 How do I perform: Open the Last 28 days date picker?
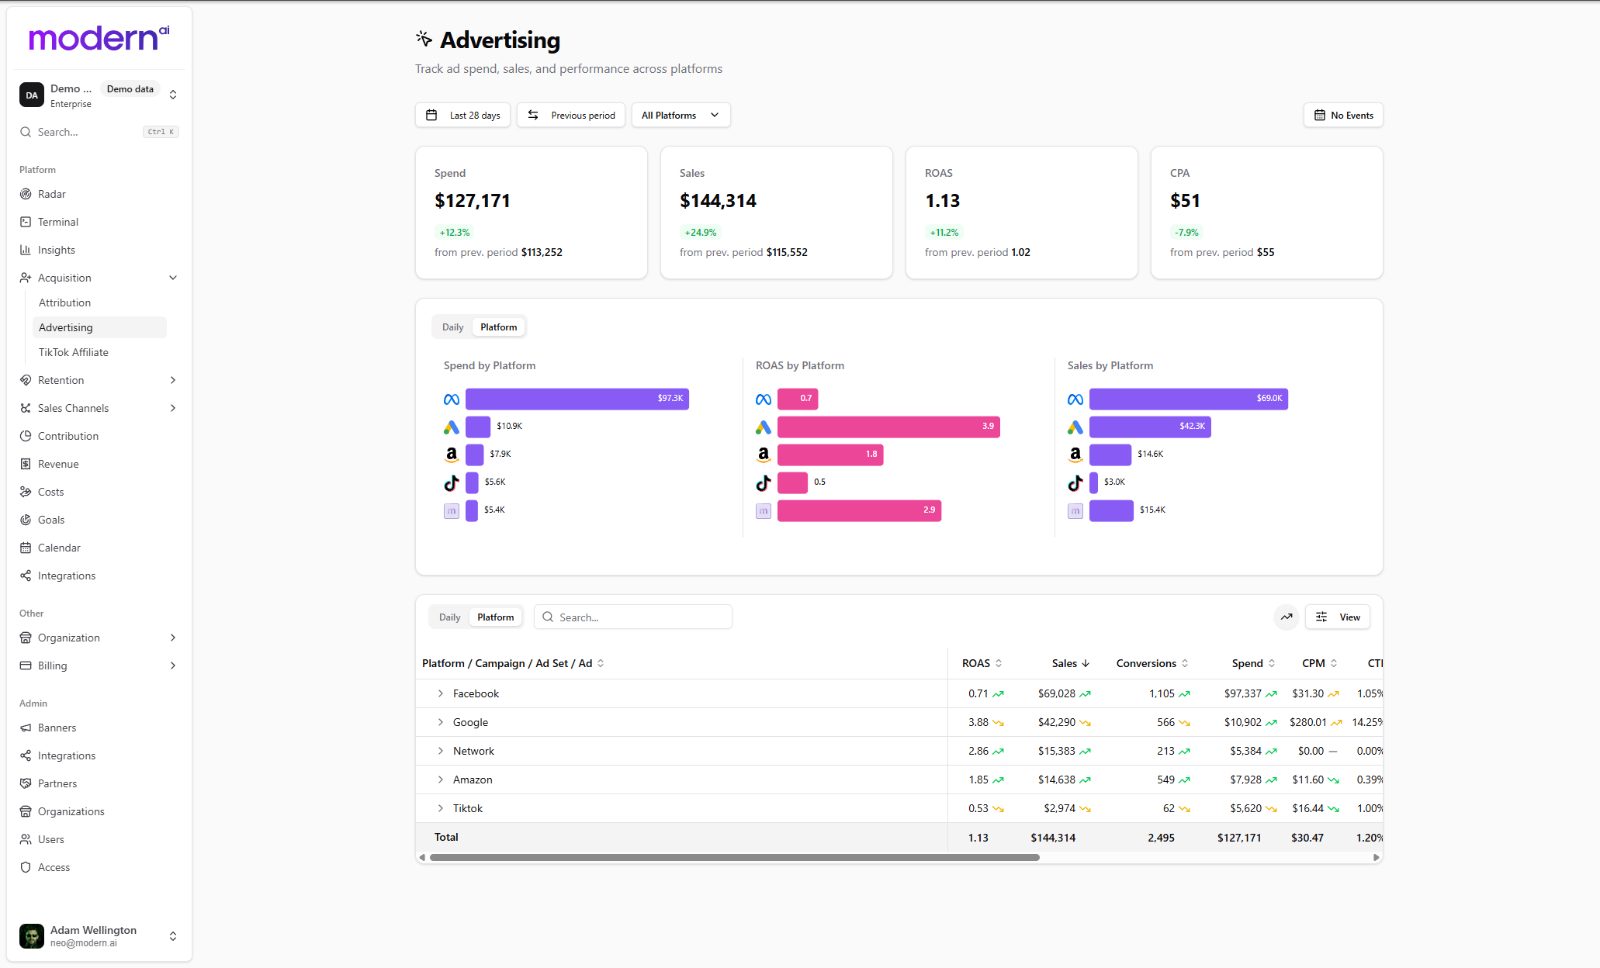click(x=463, y=115)
